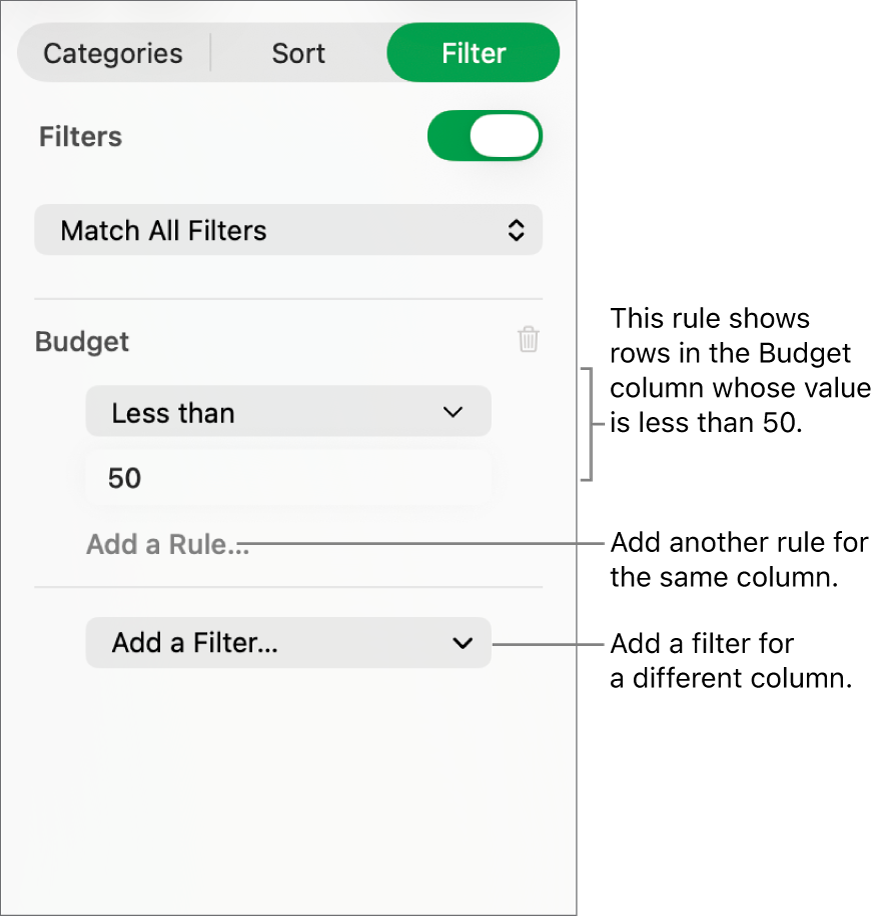This screenshot has width=886, height=918.
Task: Switch to the Sort tab
Action: [x=297, y=52]
